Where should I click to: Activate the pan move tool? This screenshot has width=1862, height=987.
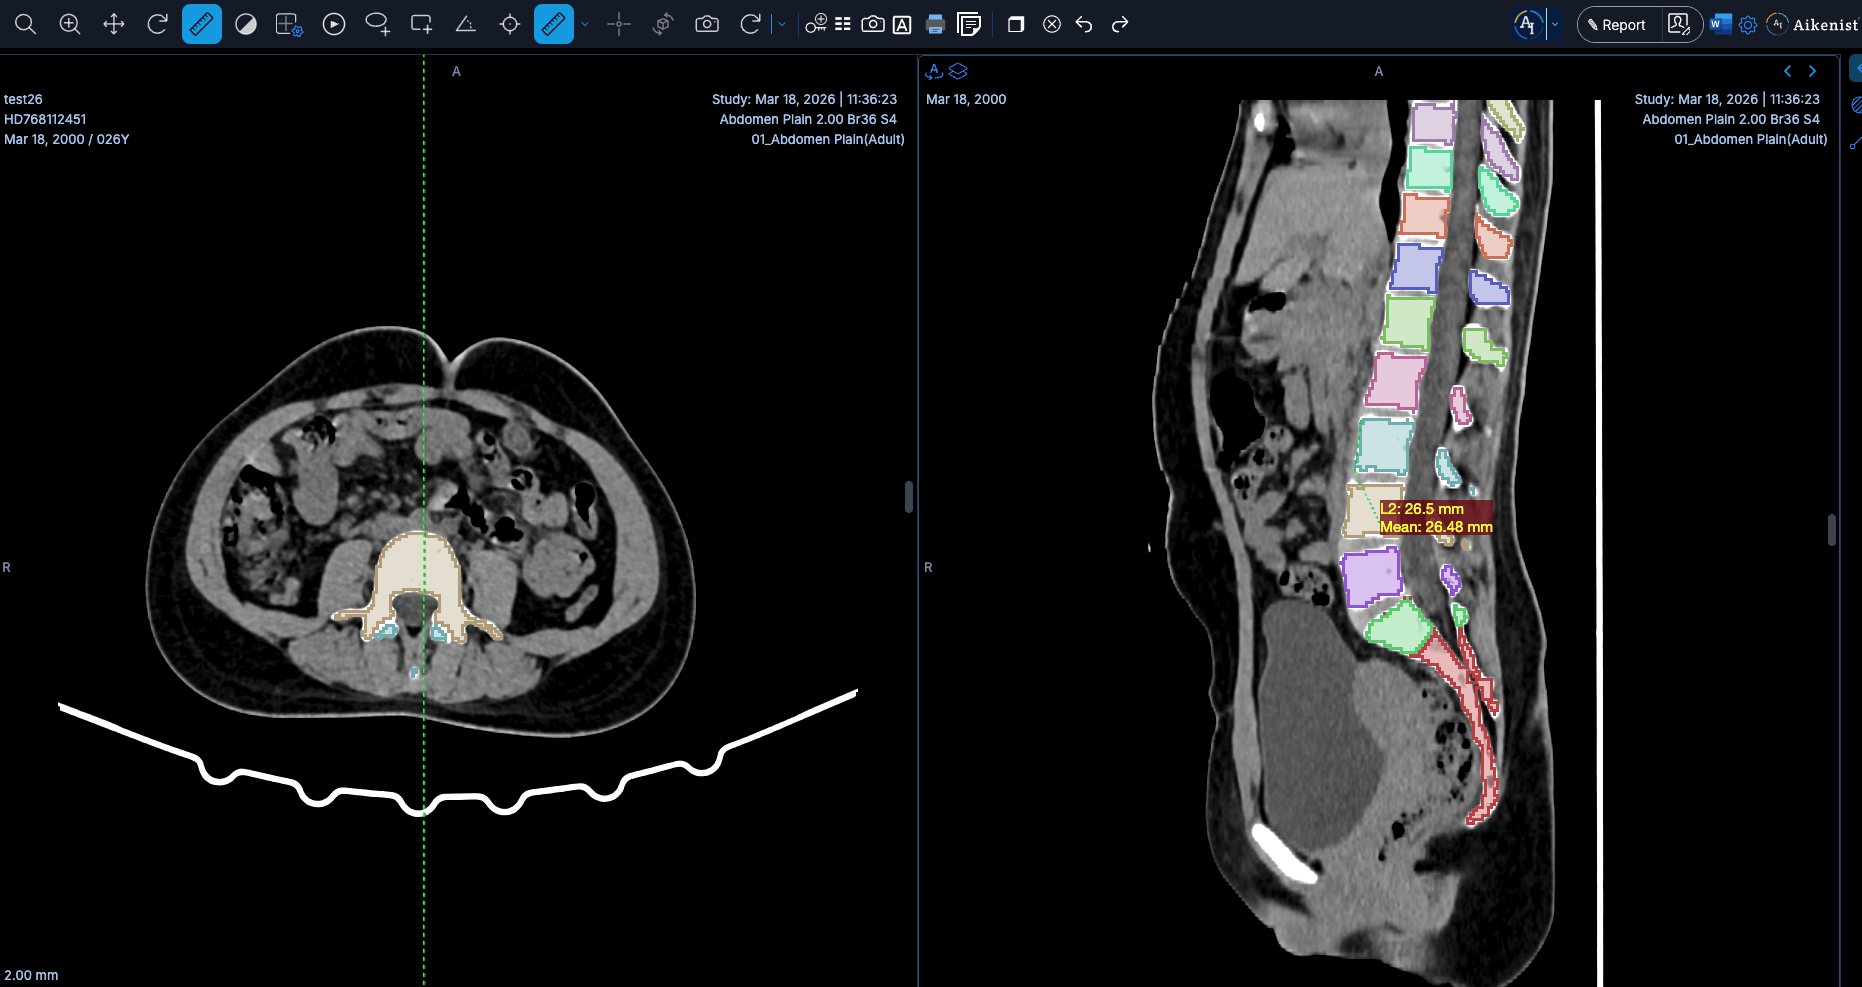click(114, 24)
